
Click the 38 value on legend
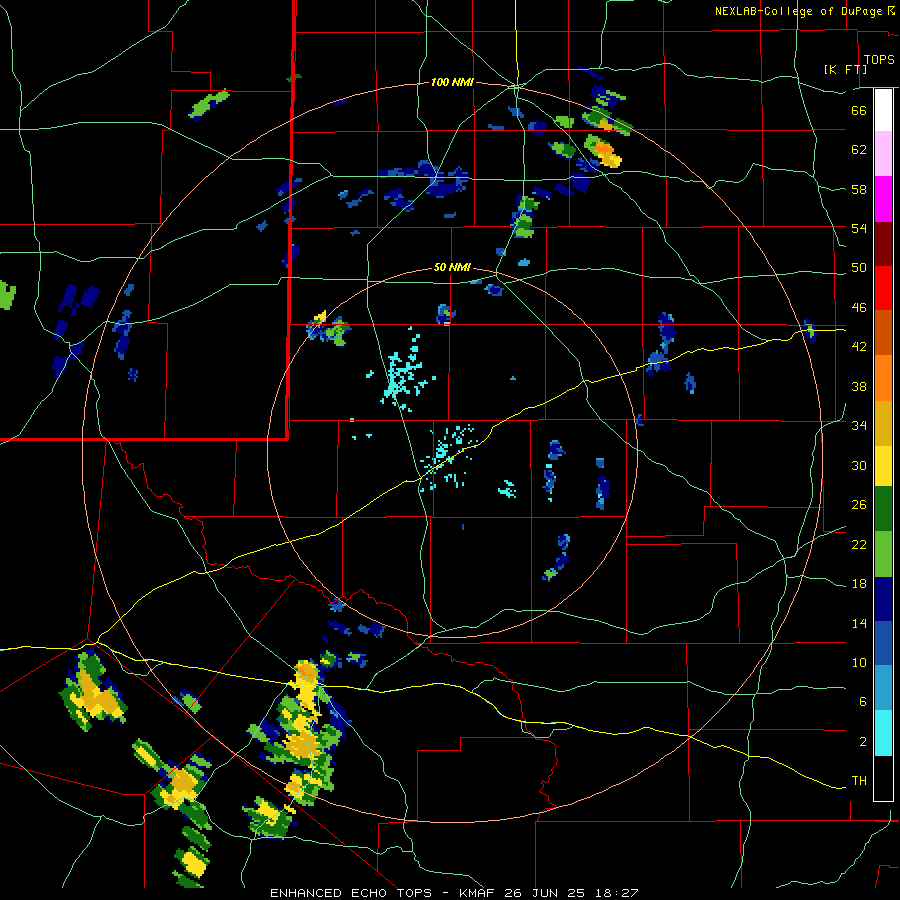[x=859, y=386]
